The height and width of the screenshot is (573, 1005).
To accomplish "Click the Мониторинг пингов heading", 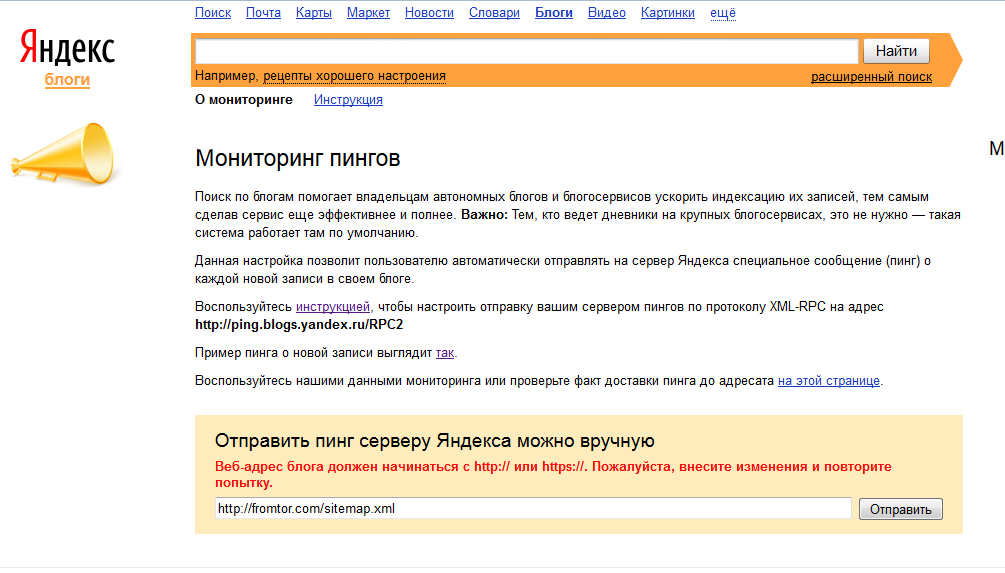I will 297,158.
